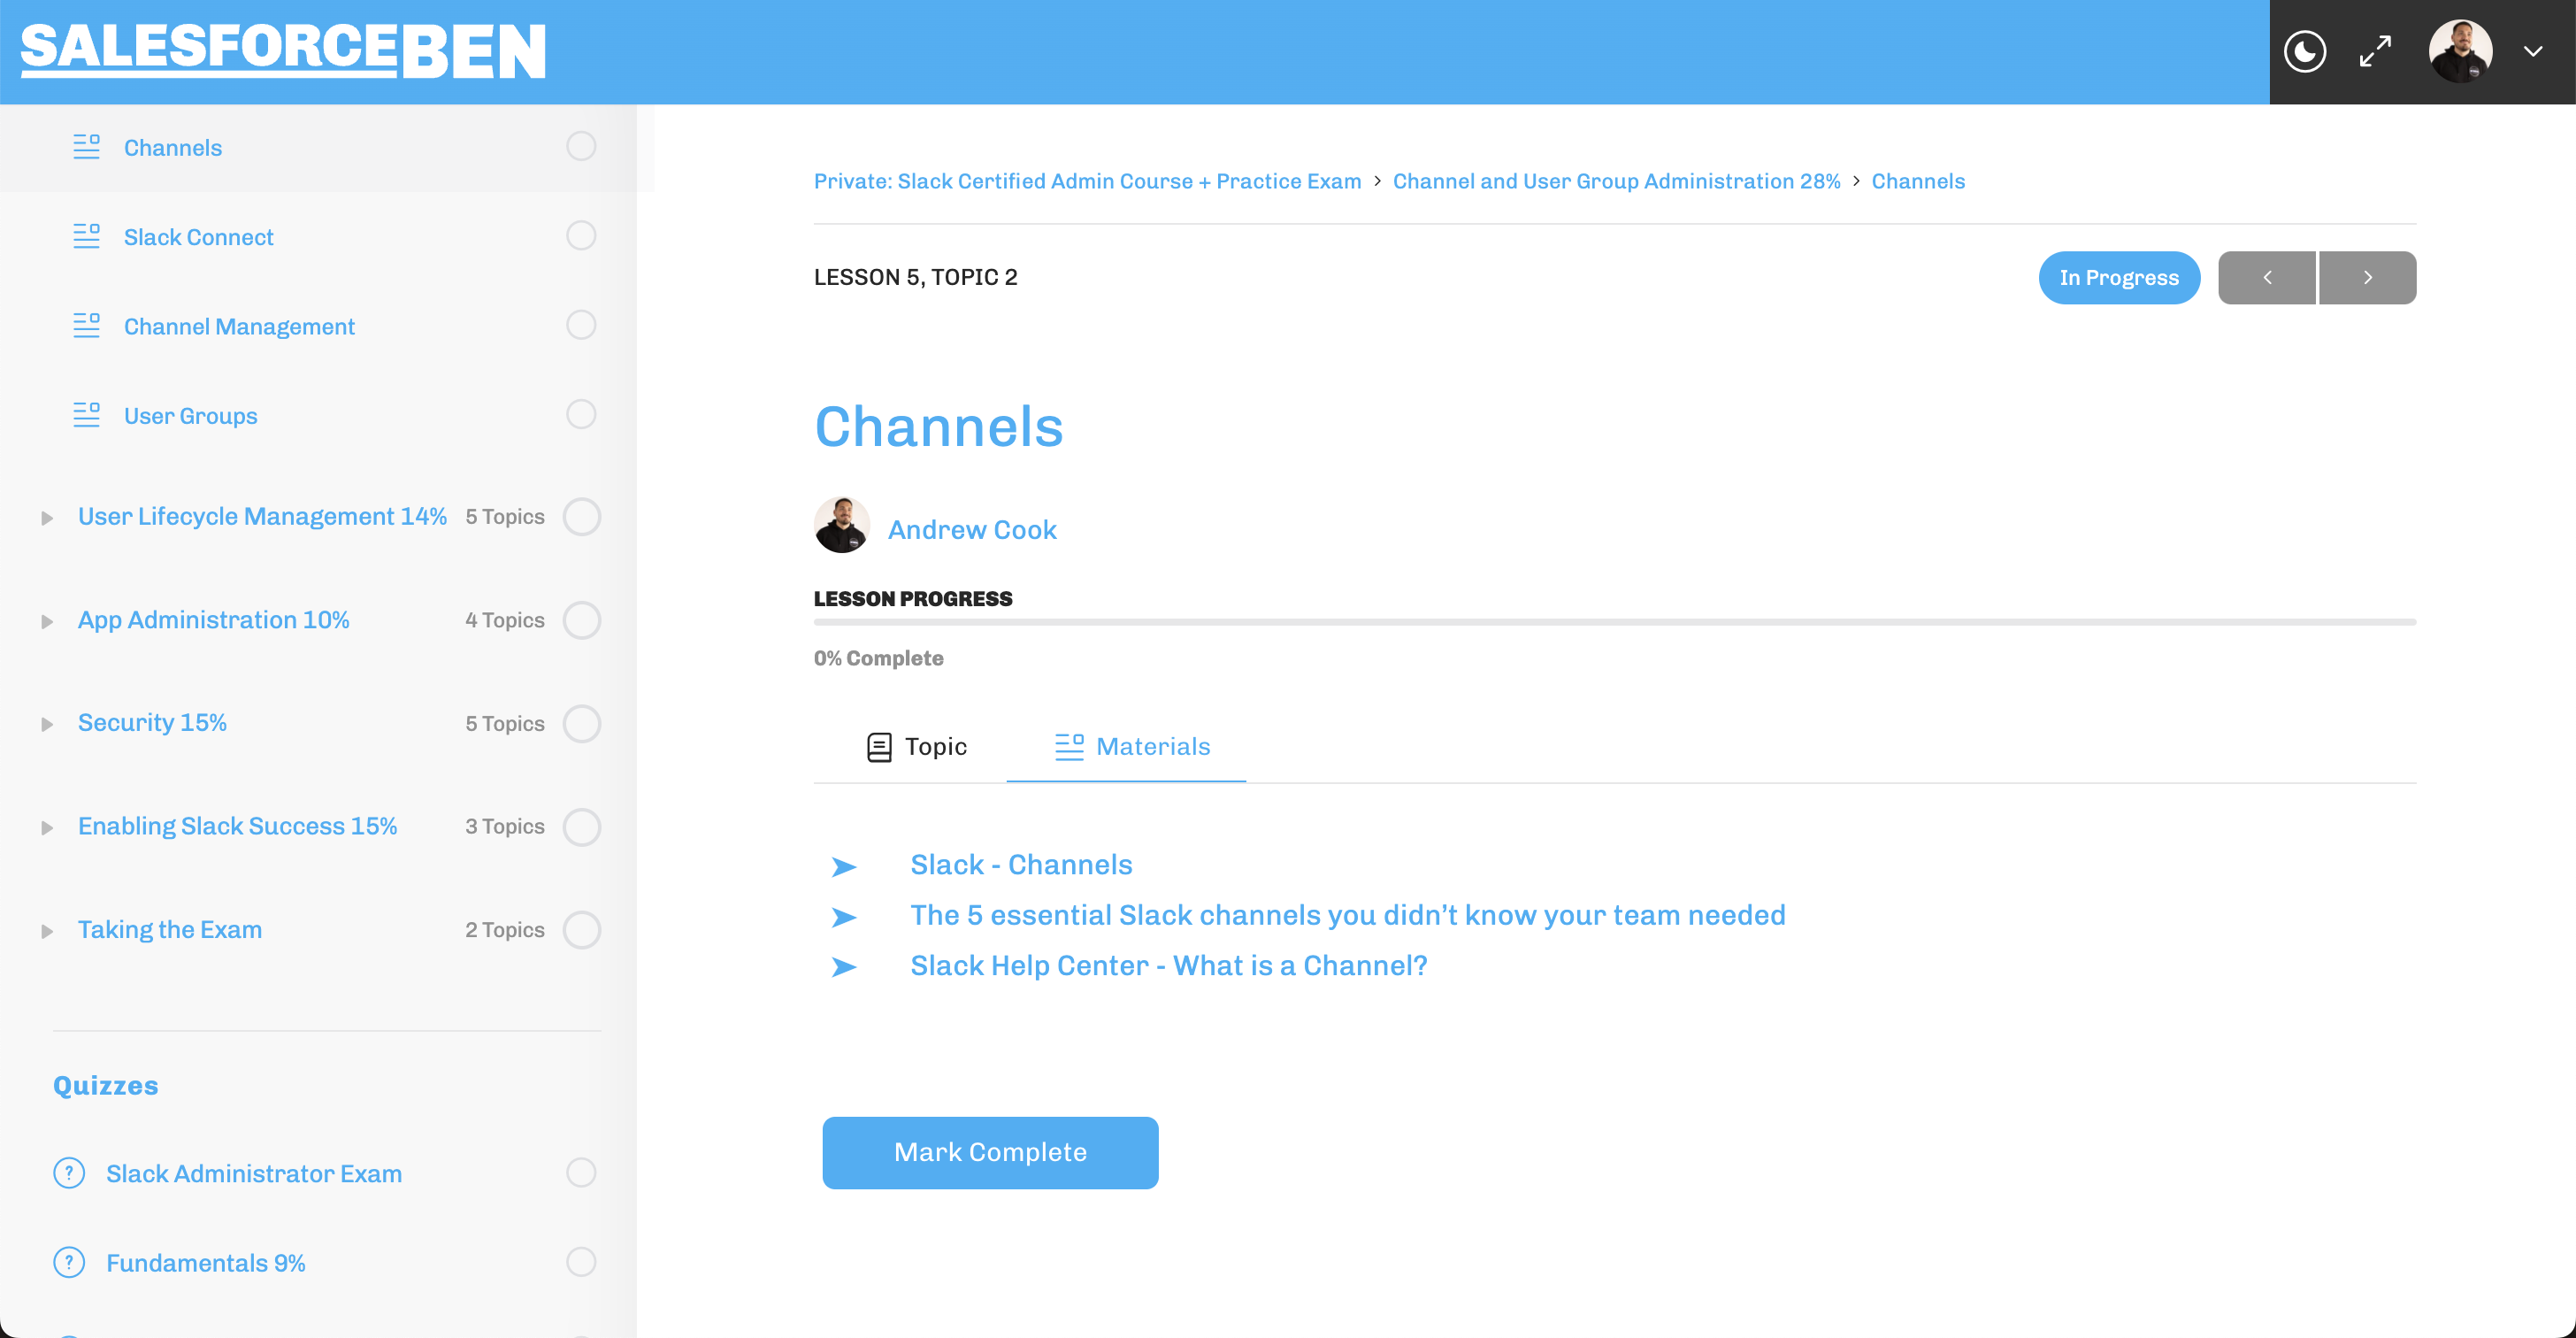Screen dimensions: 2576x1338
Task: Click question icon beside Fundamentals 9%
Action: [x=69, y=1262]
